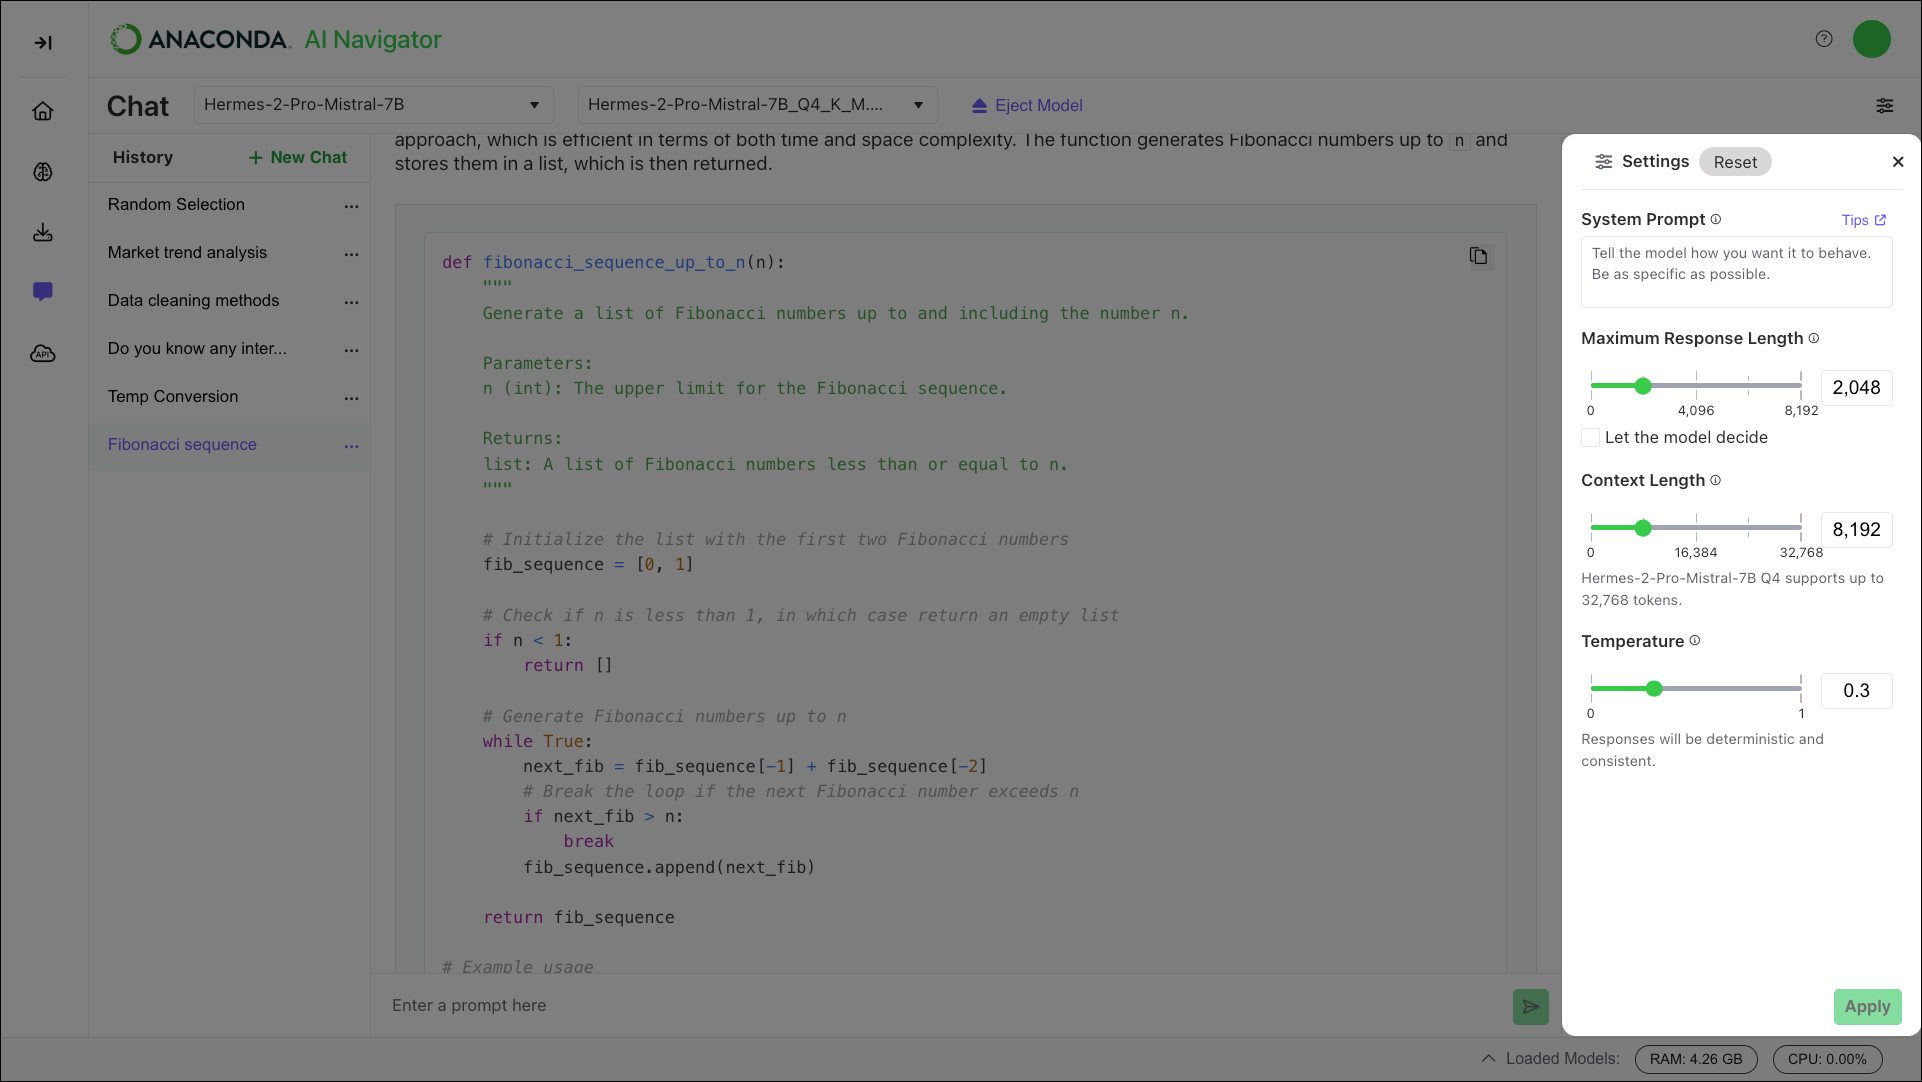Screen dimensions: 1922x1082
Task: Toggle the settings sliders icon in chat header
Action: coord(1884,105)
